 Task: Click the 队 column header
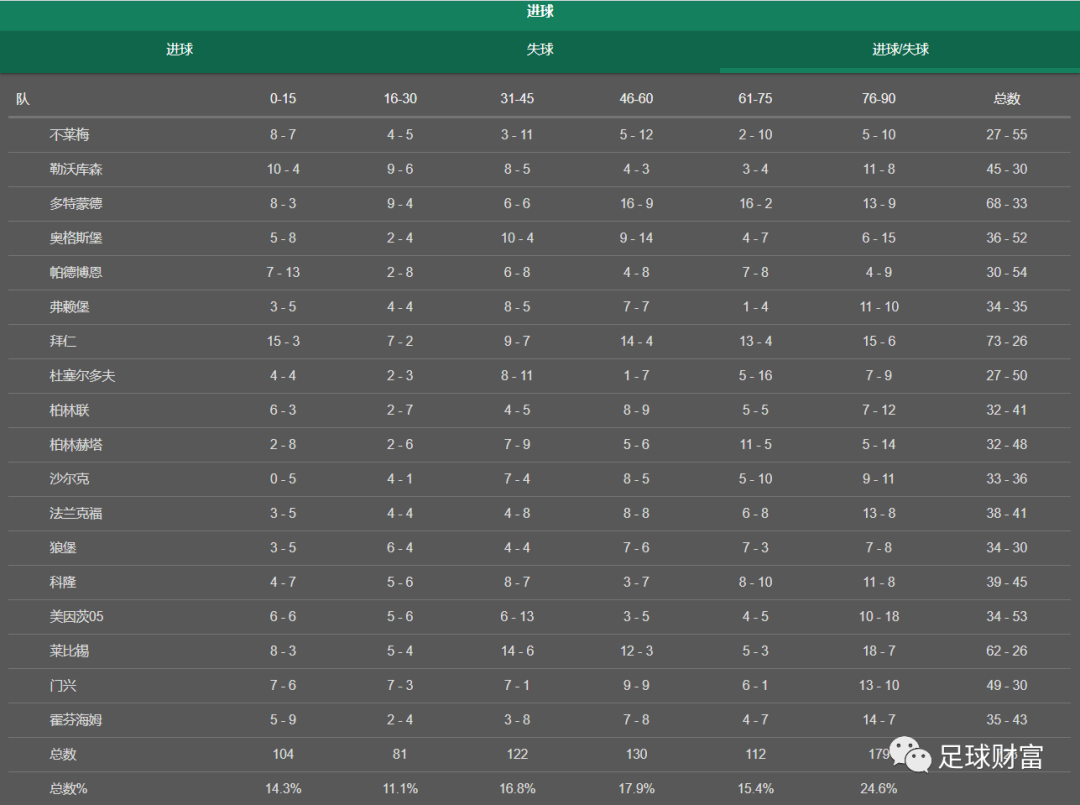tap(23, 98)
